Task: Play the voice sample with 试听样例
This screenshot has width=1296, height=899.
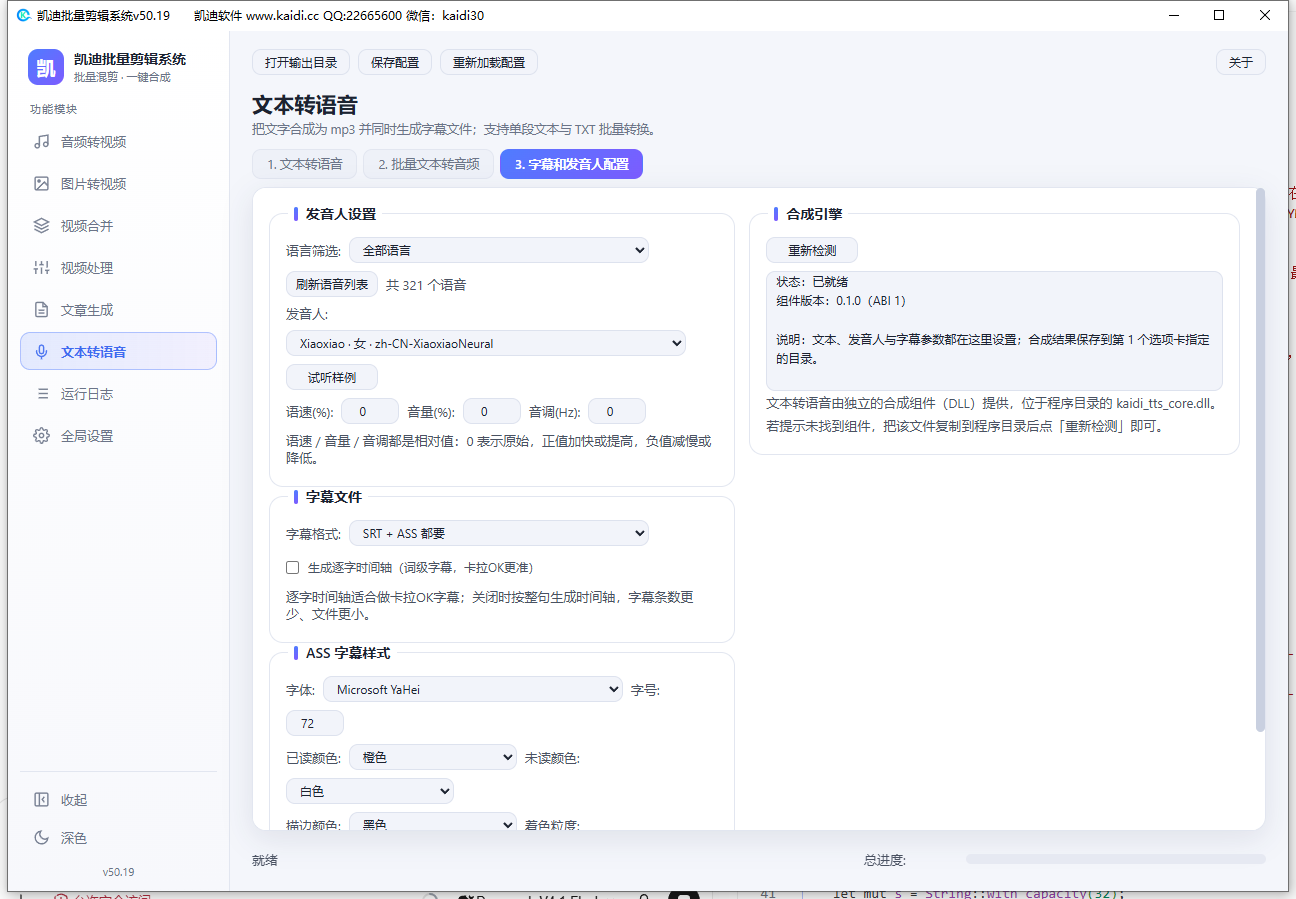Action: 332,378
